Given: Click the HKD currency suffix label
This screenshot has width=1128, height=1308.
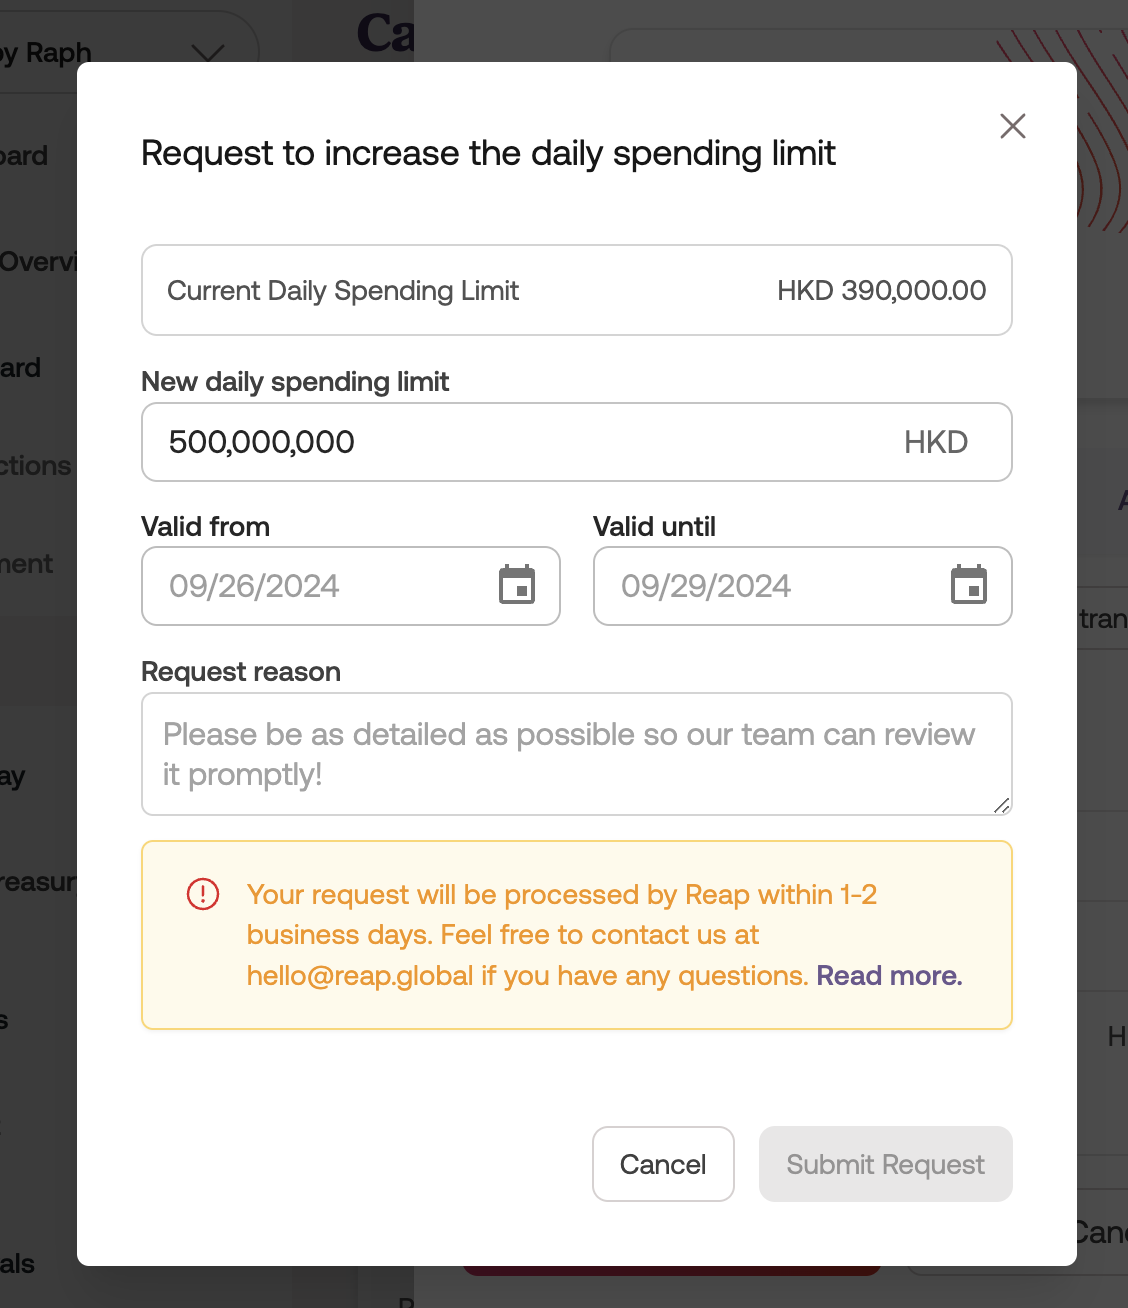Looking at the screenshot, I should coord(936,442).
